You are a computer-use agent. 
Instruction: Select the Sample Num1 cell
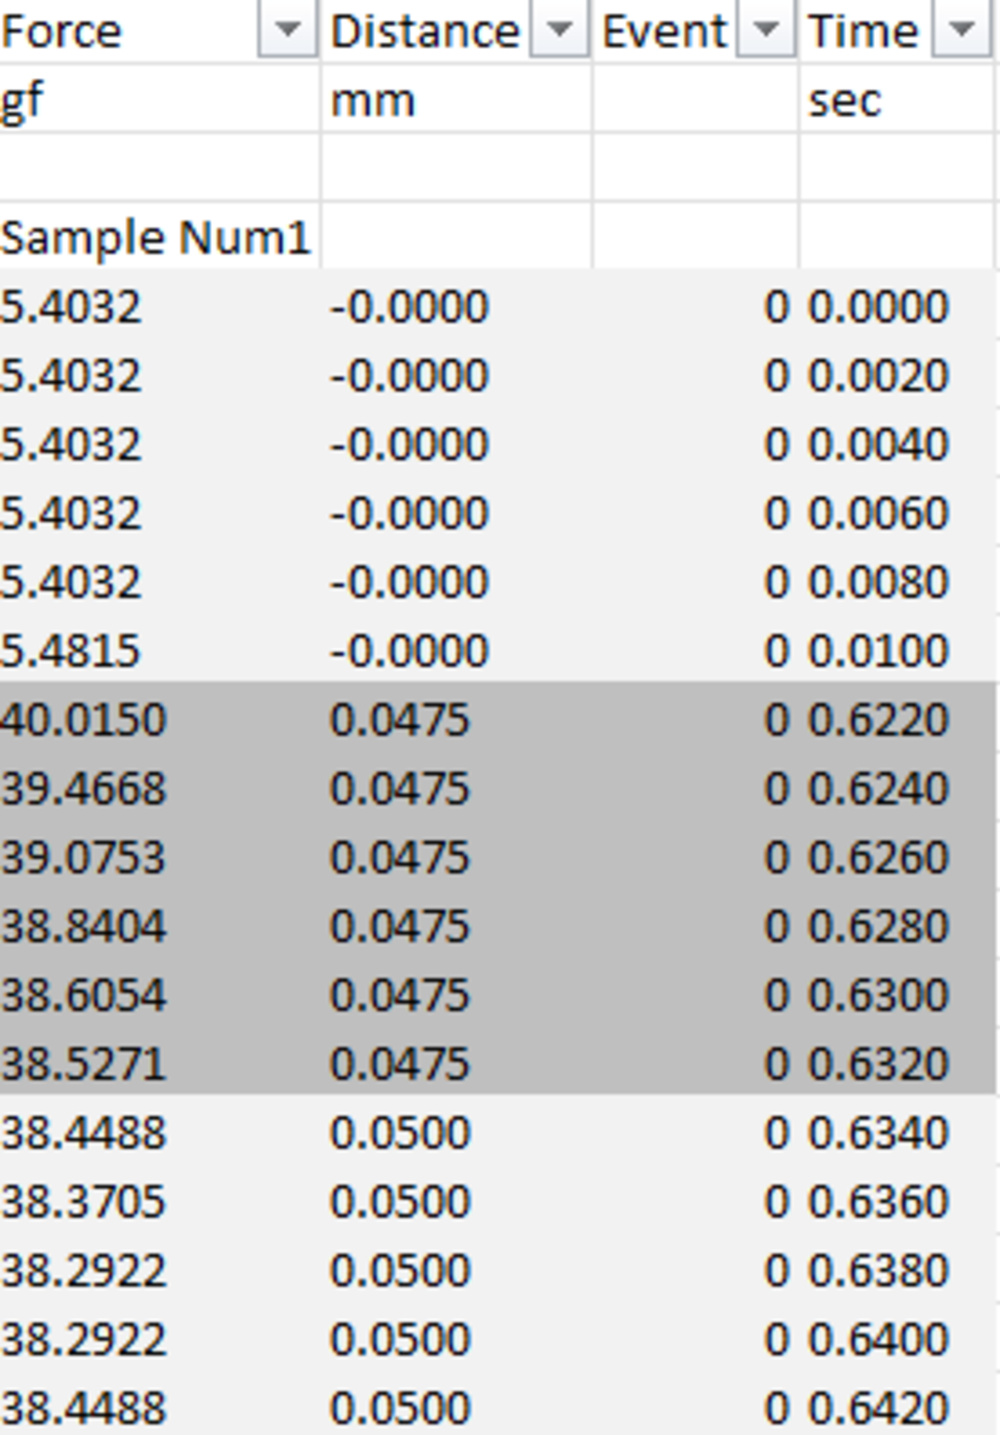tap(155, 238)
